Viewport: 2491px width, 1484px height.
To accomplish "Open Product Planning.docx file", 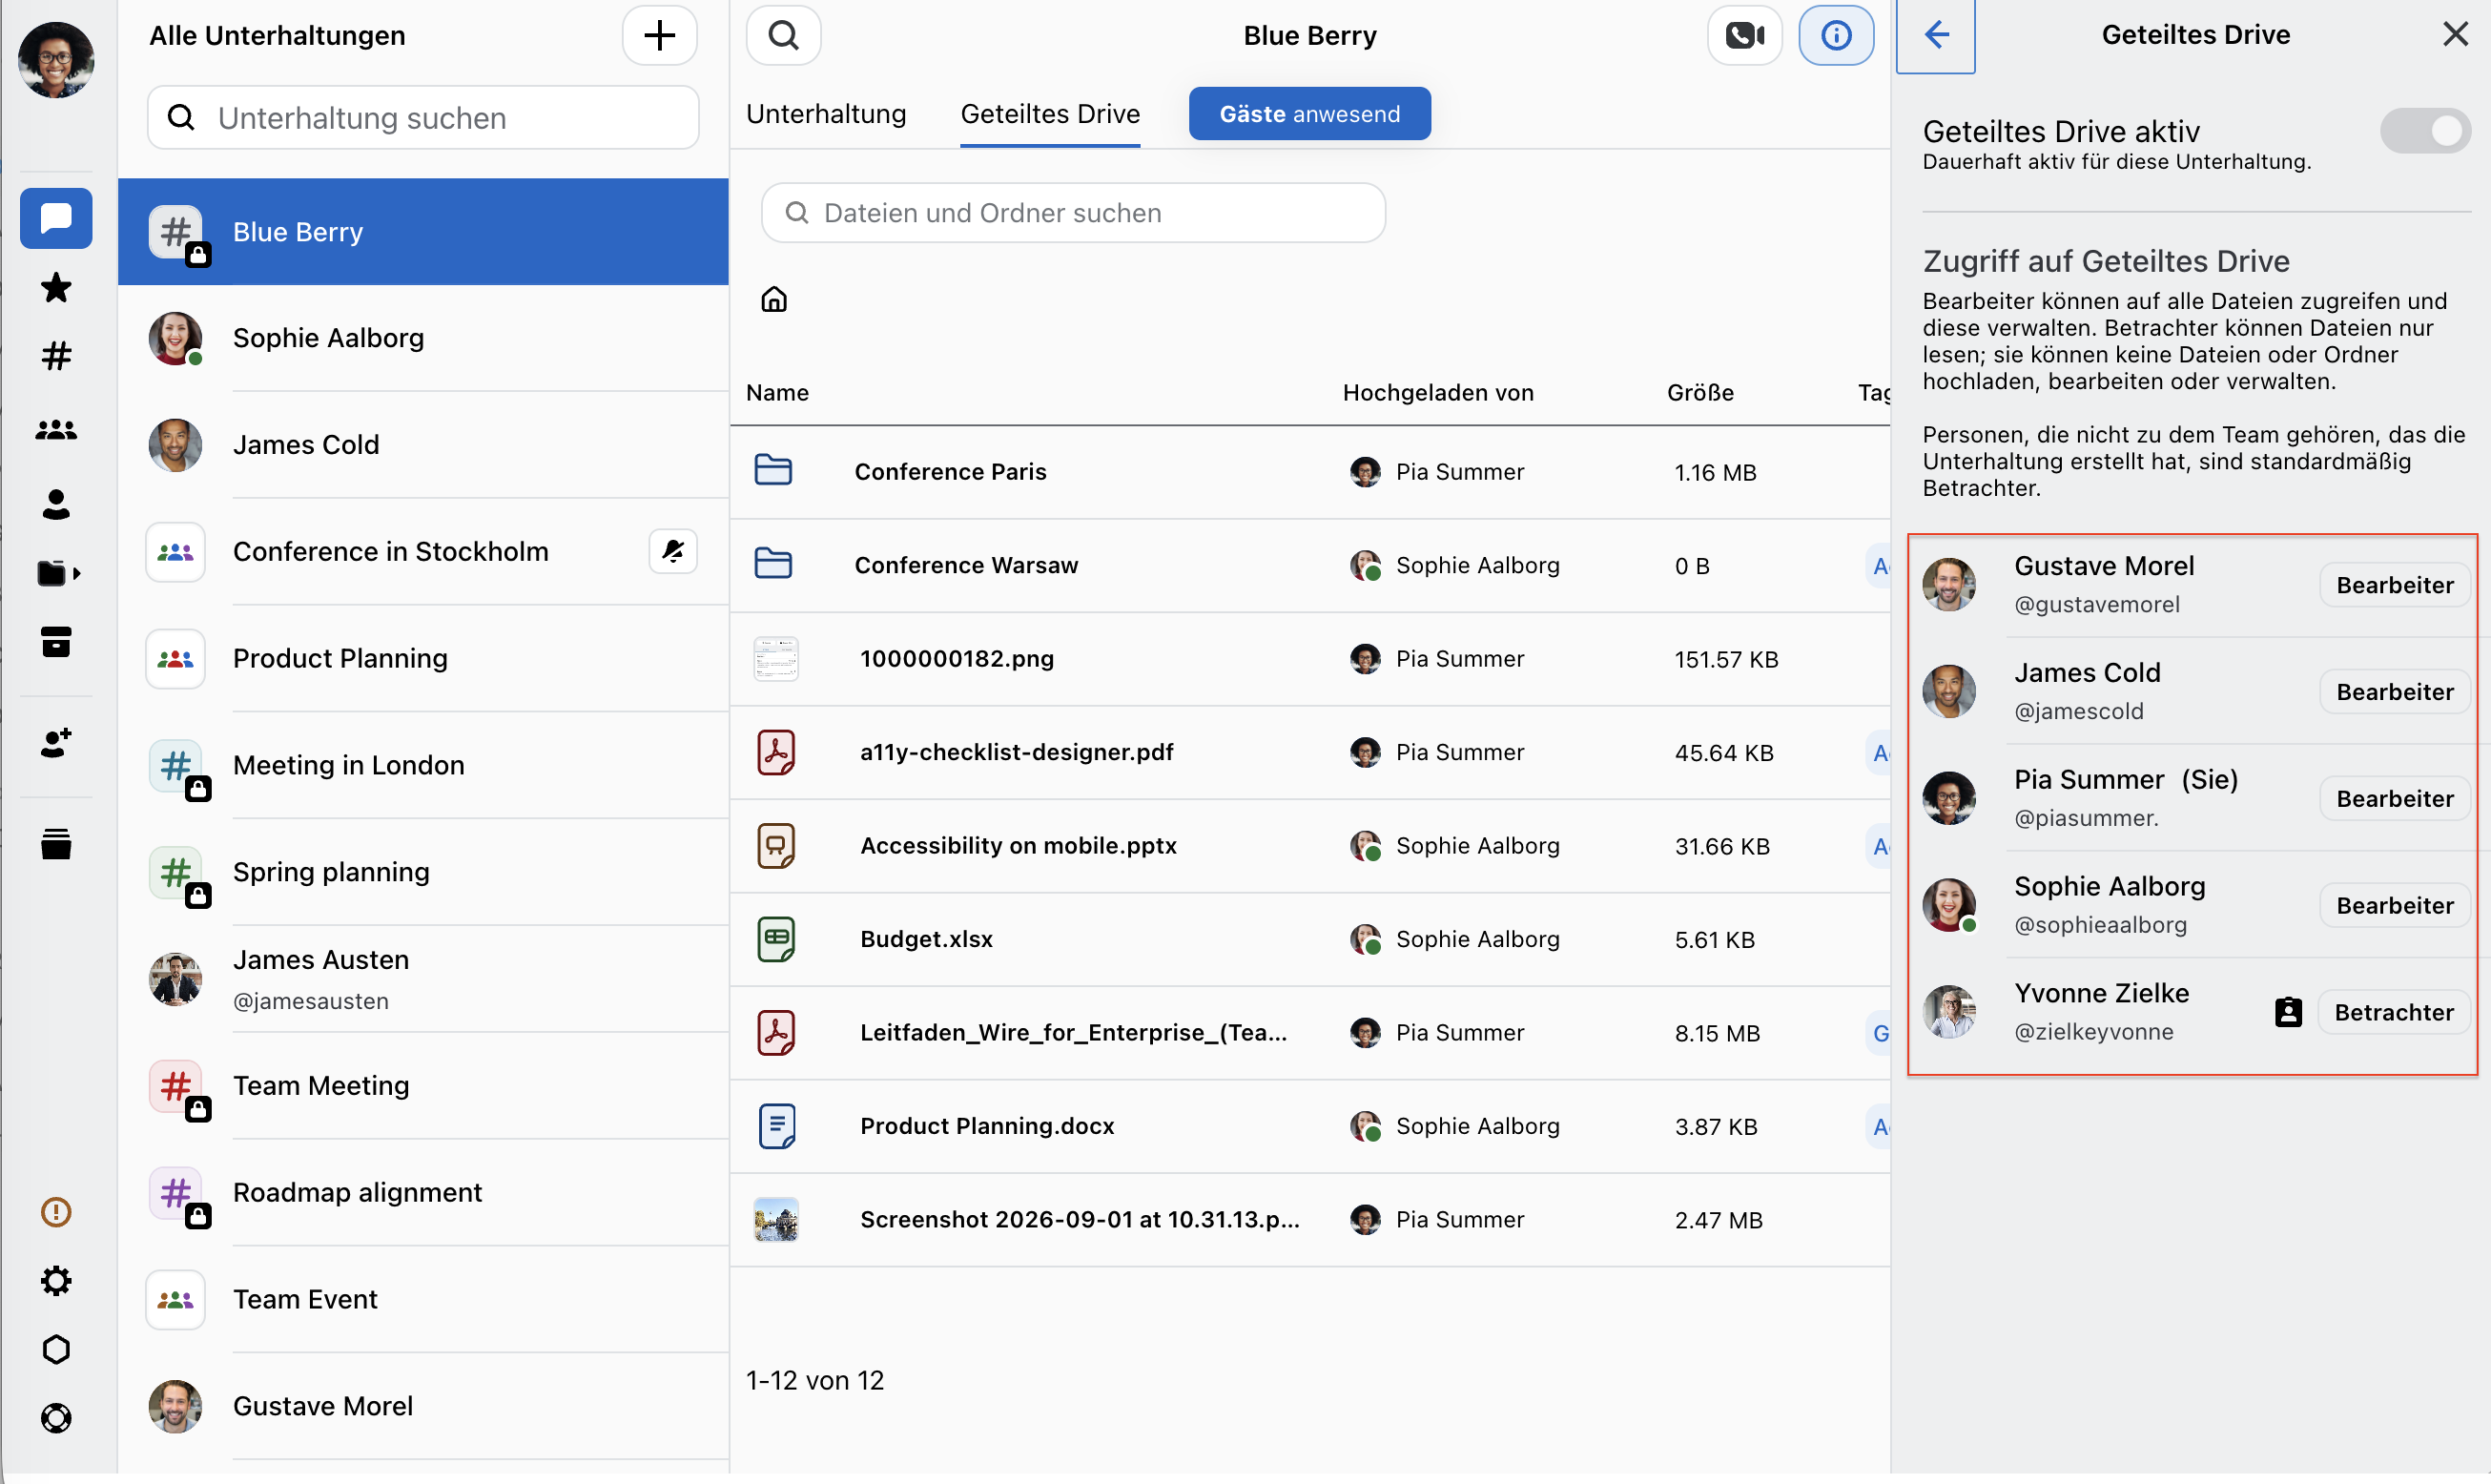I will click(x=987, y=1127).
